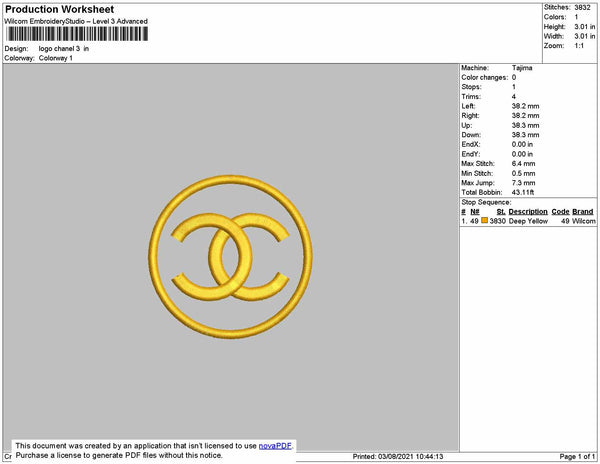Click the EndY value 0.00 in

[x=522, y=154]
